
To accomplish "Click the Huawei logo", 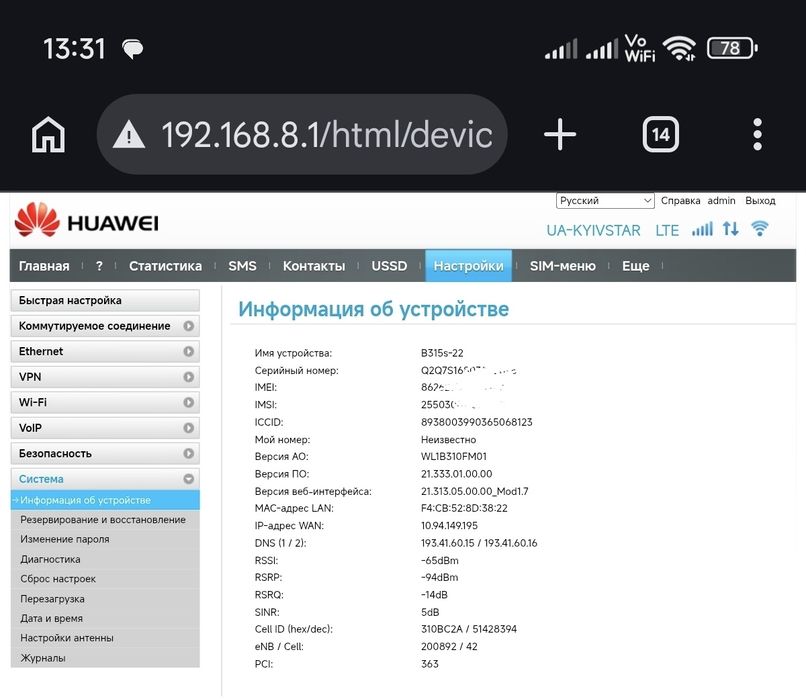I will click(x=86, y=221).
